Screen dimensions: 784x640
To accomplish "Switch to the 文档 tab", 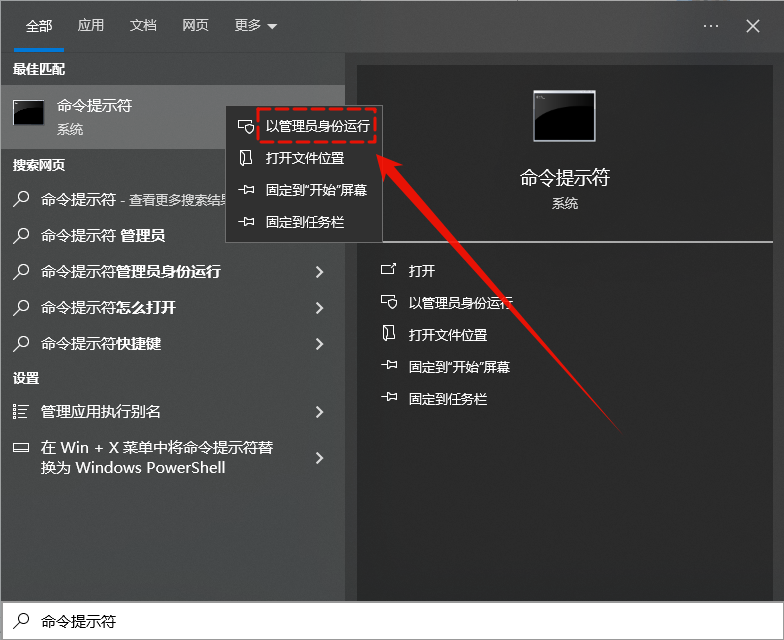I will [143, 25].
